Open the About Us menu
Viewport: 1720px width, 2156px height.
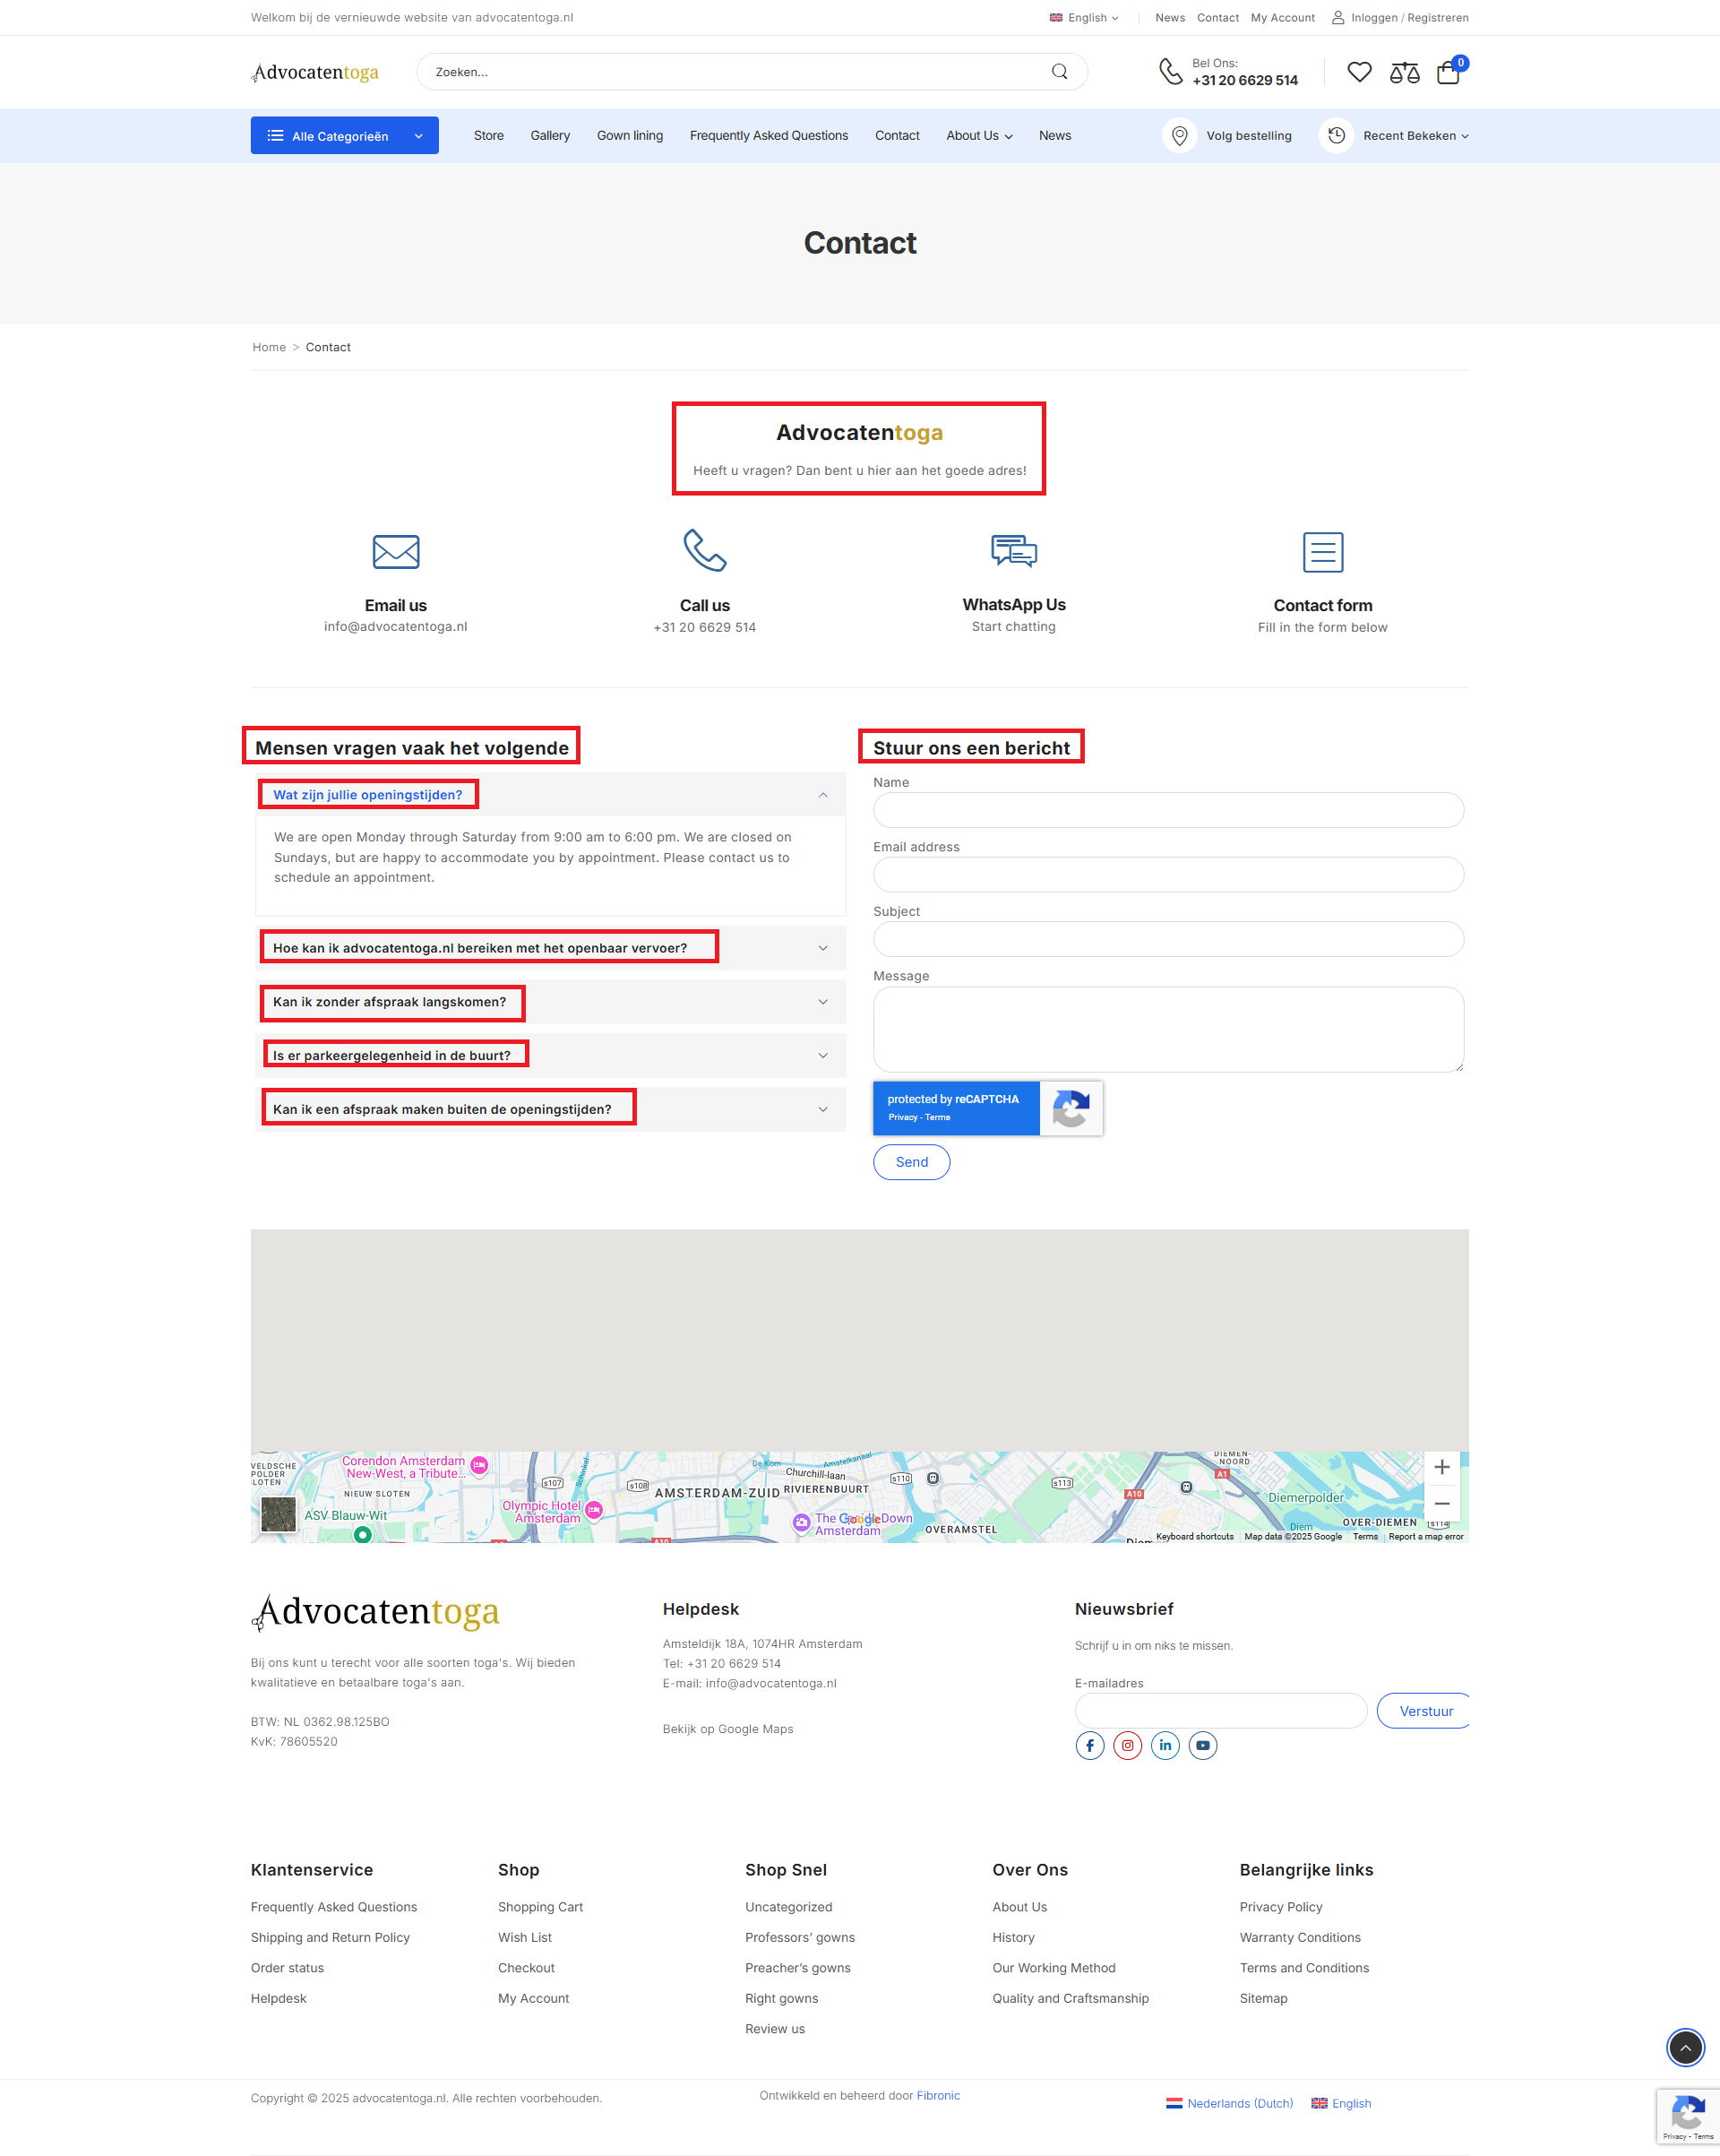[978, 136]
